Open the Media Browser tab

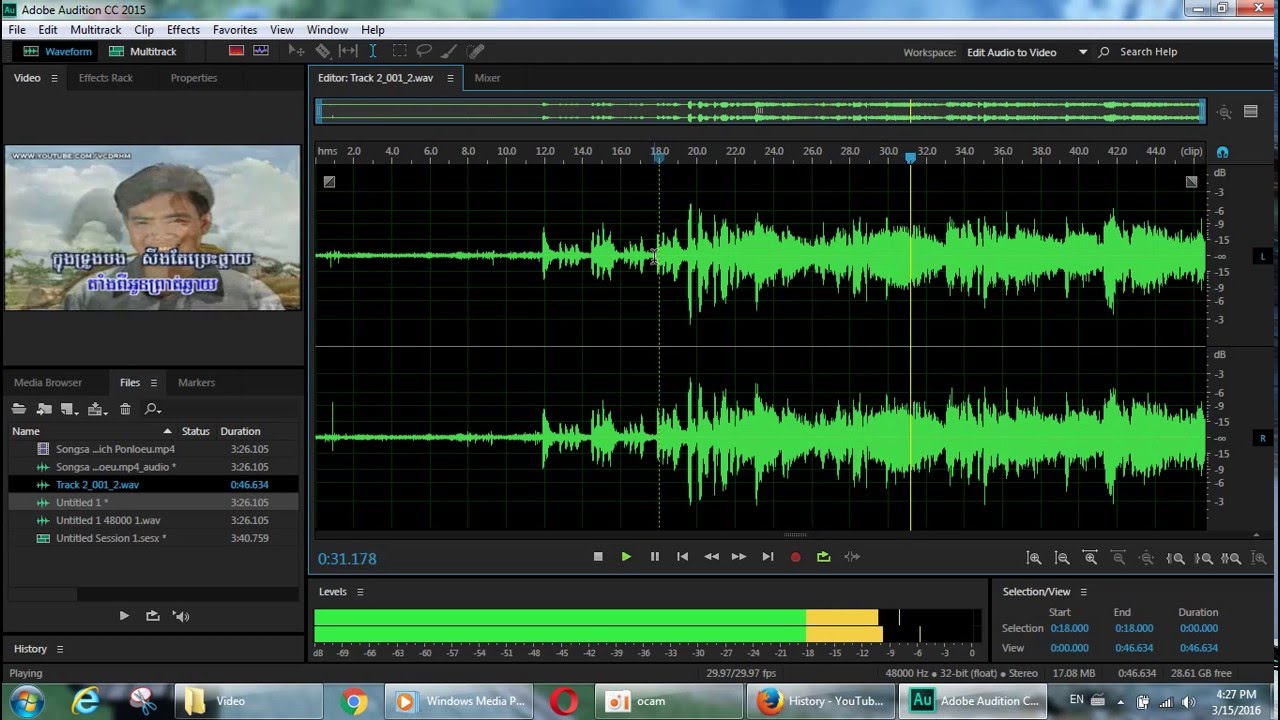pyautogui.click(x=48, y=383)
